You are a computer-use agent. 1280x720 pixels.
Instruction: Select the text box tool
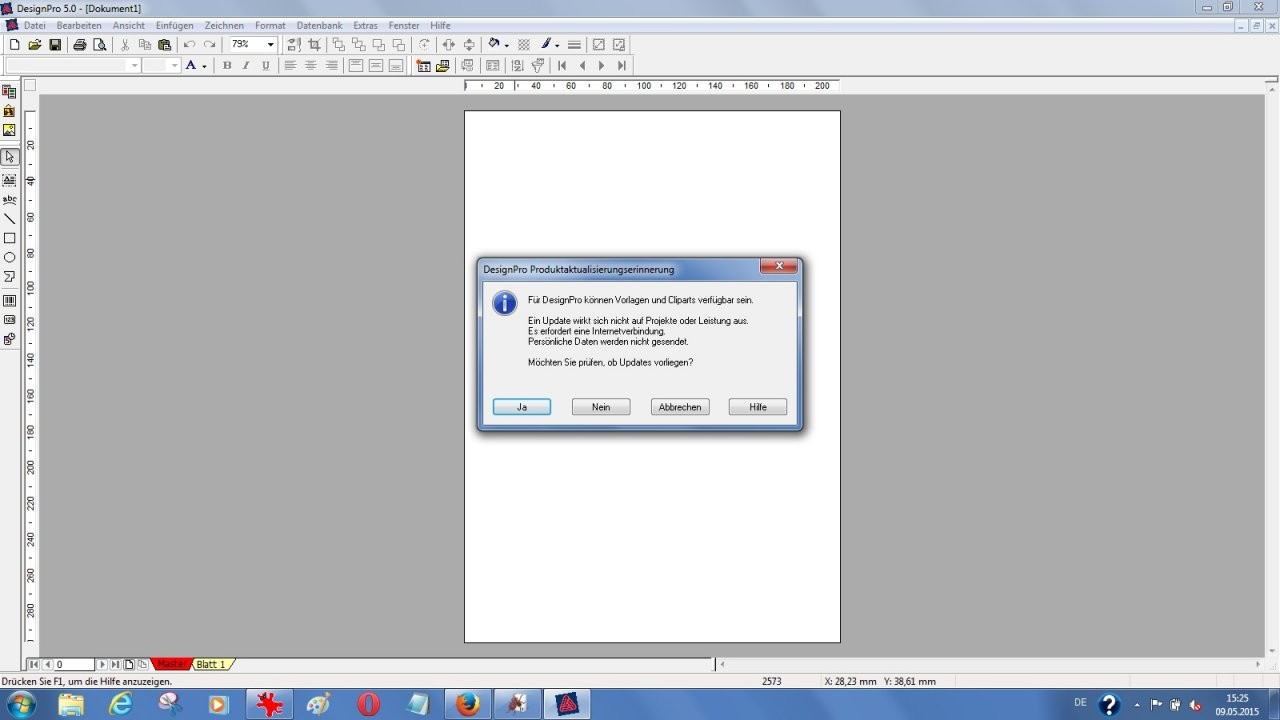pyautogui.click(x=10, y=180)
